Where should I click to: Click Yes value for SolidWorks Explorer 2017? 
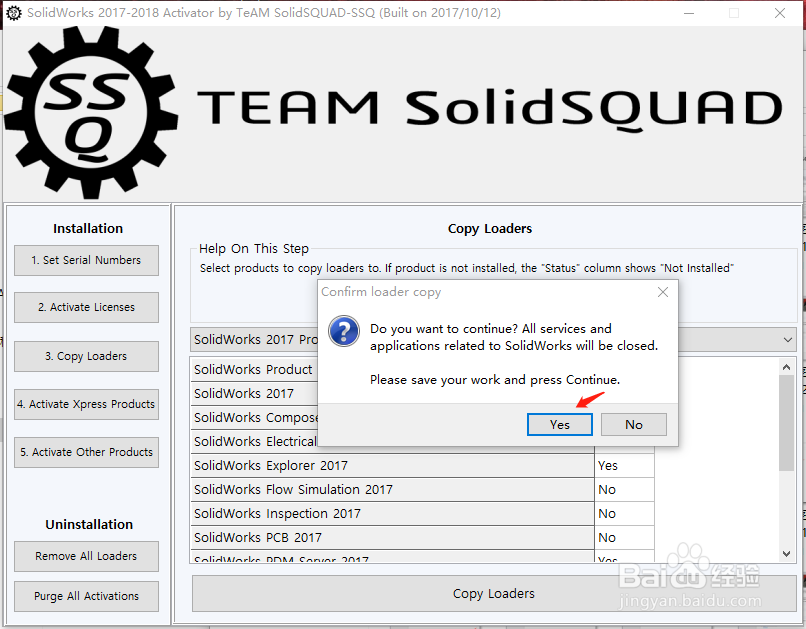(625, 466)
